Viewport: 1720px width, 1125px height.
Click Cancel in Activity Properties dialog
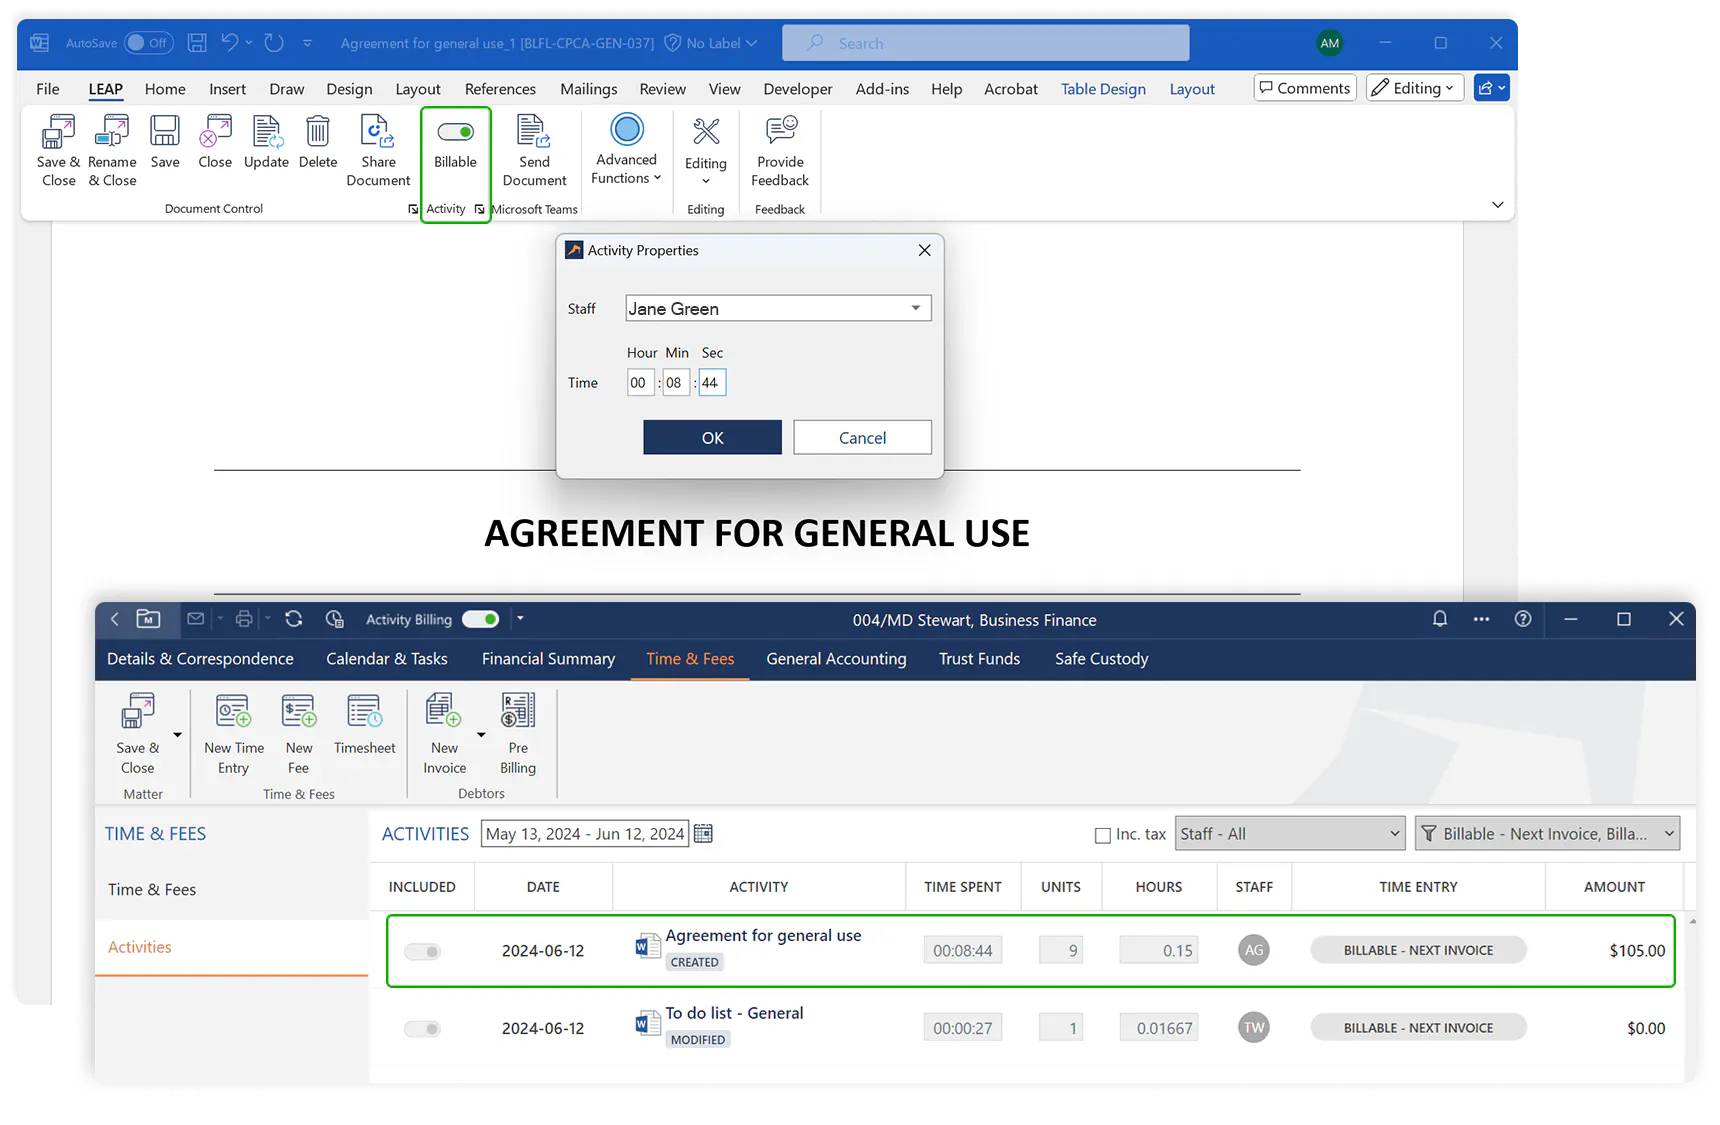[x=862, y=438]
